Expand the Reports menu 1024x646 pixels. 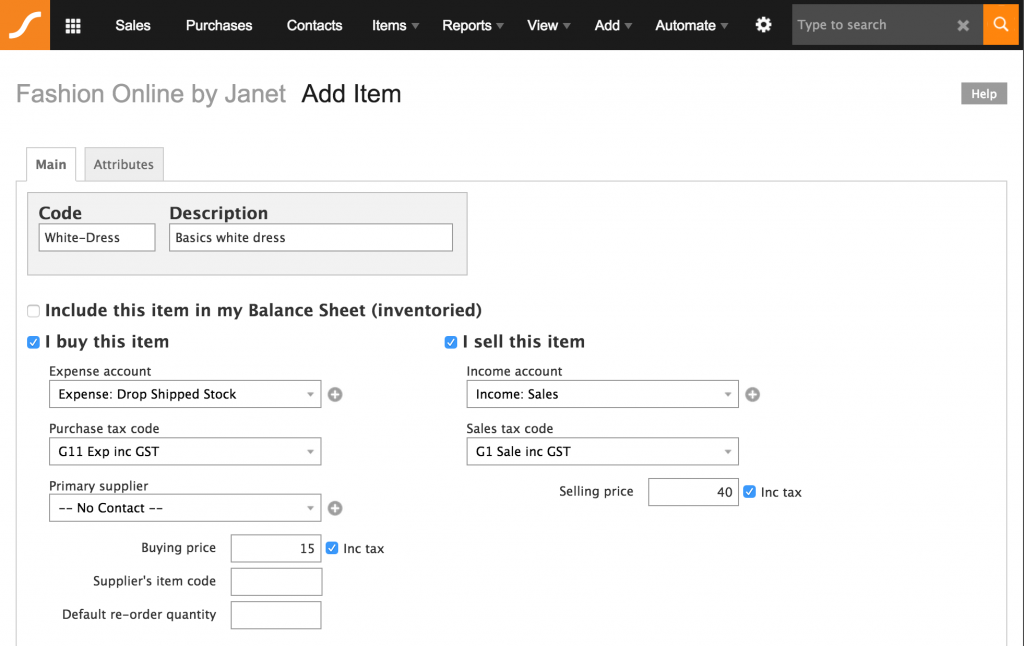(x=473, y=25)
